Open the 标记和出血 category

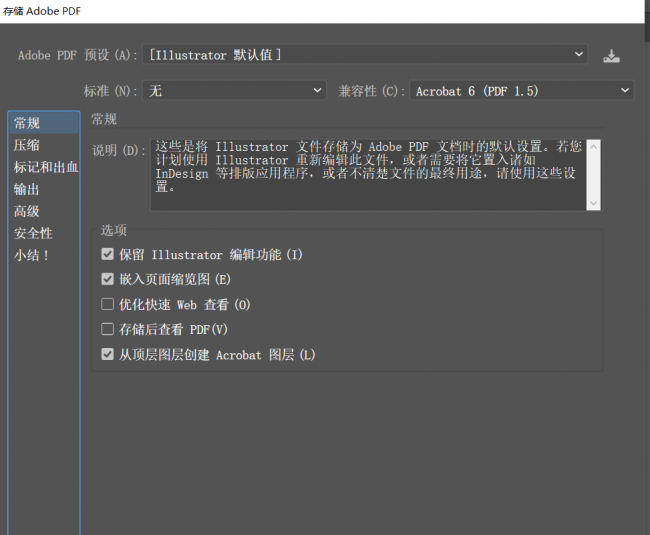click(44, 167)
